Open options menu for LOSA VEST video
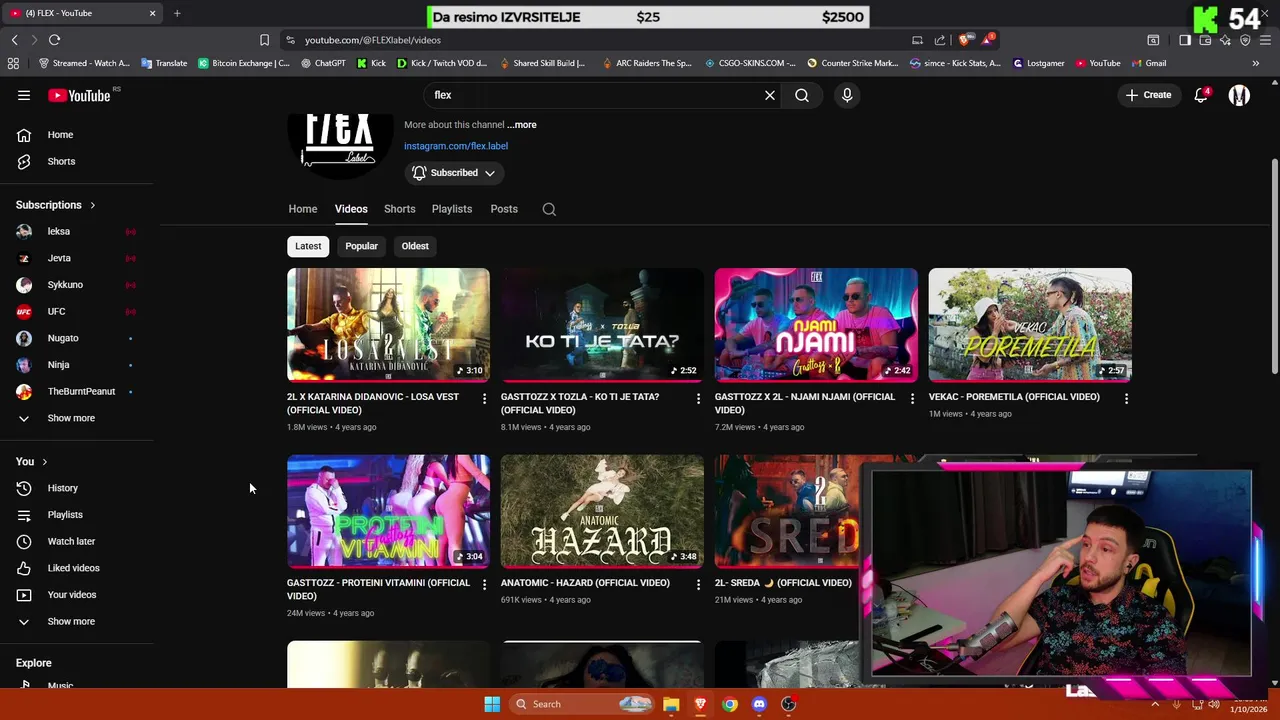This screenshot has height=720, width=1280. [484, 398]
